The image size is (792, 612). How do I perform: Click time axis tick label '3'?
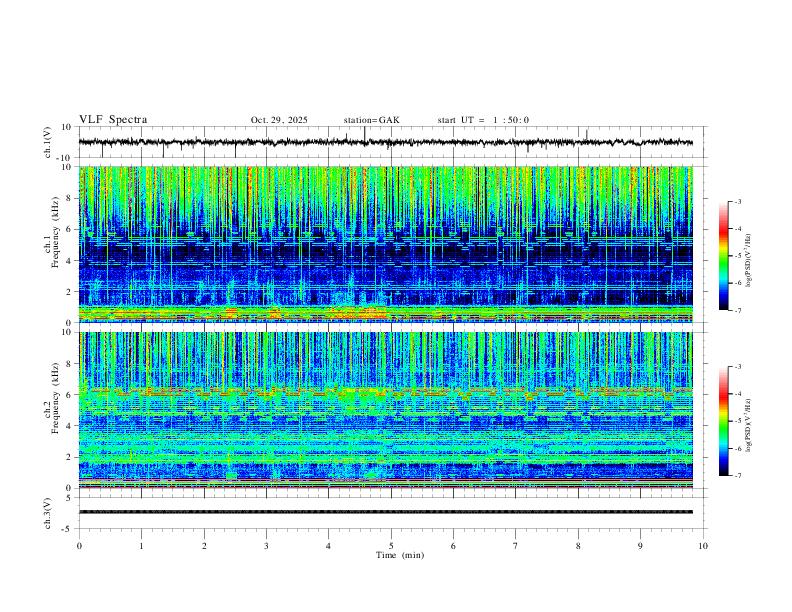pos(266,546)
